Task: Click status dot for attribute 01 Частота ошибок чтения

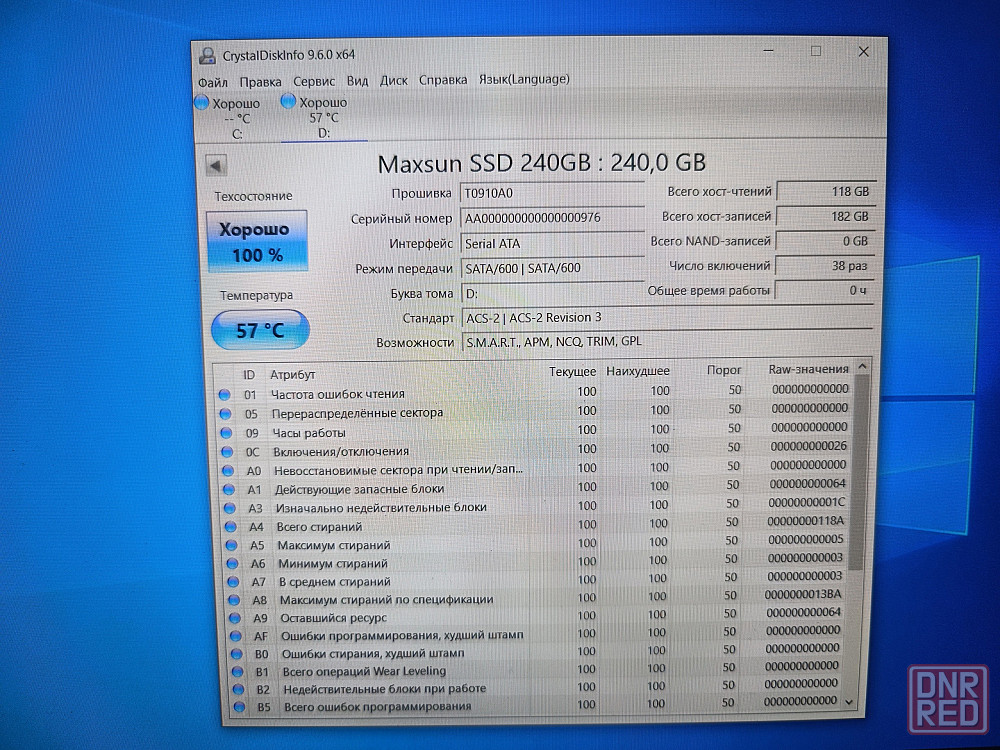Action: tap(224, 395)
